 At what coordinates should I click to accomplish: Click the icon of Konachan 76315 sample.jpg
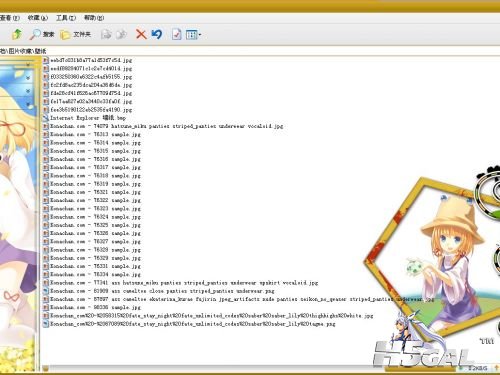[x=46, y=151]
